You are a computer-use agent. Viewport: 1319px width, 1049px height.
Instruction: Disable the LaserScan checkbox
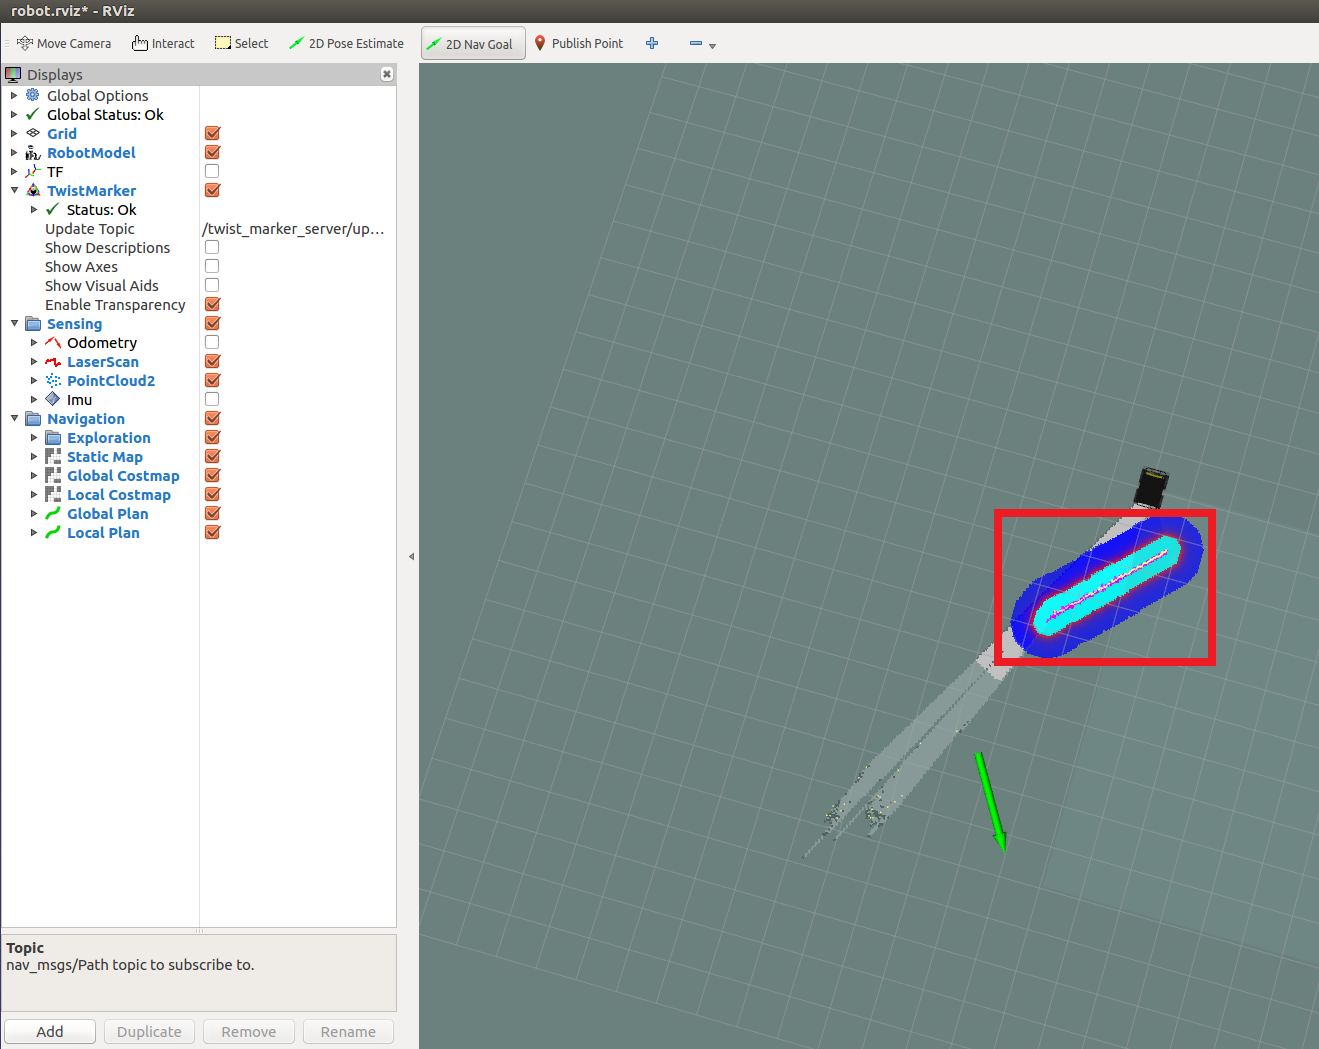212,361
